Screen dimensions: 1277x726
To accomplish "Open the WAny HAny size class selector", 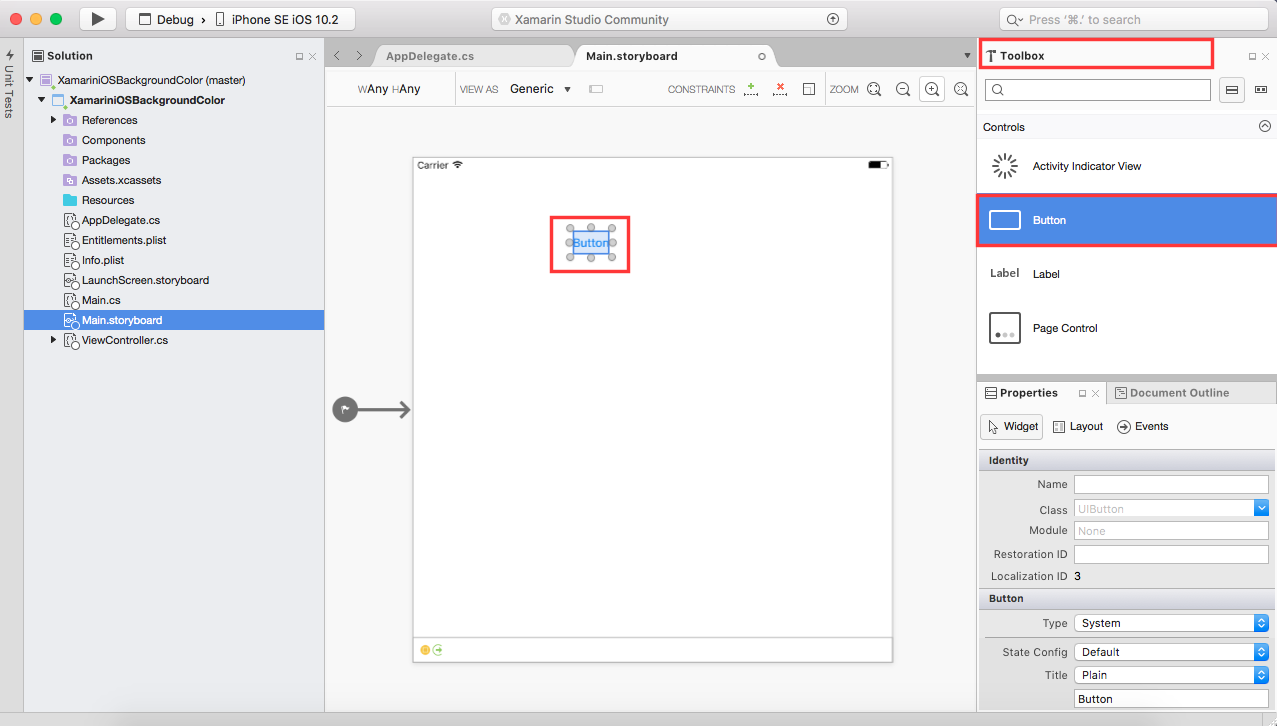I will coord(389,89).
